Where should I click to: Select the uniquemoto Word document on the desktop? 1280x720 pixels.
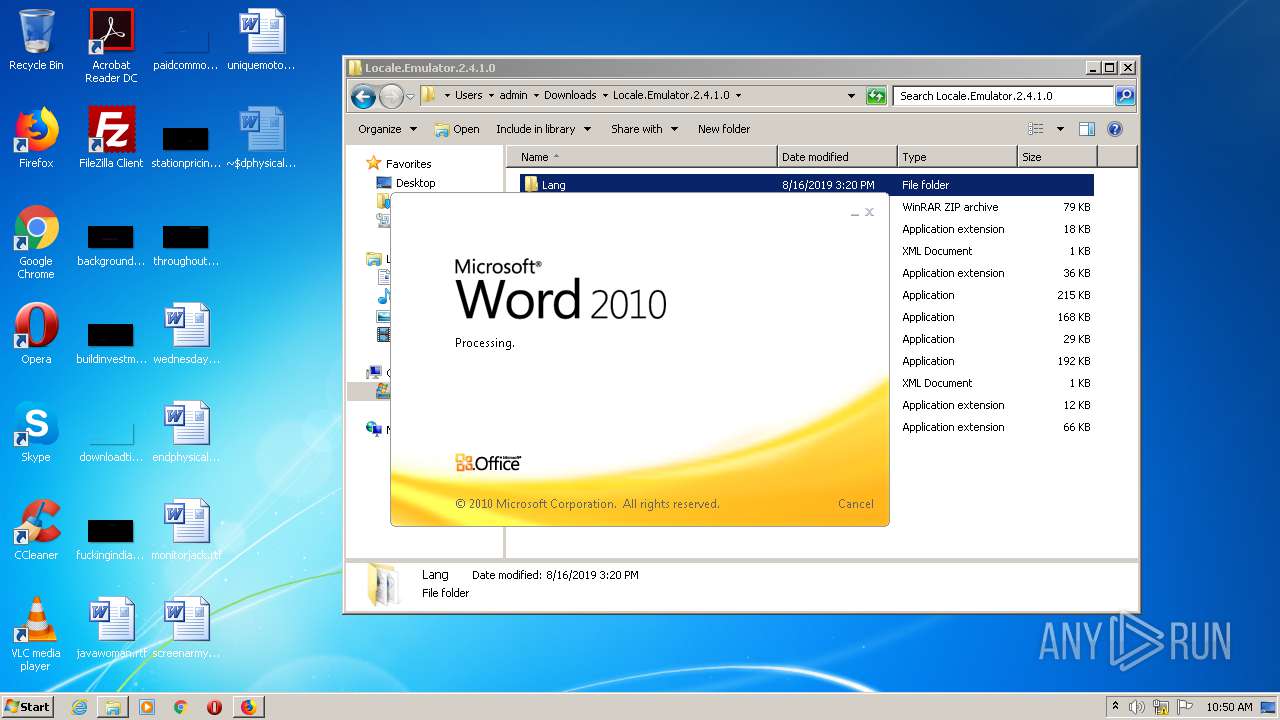click(x=261, y=40)
